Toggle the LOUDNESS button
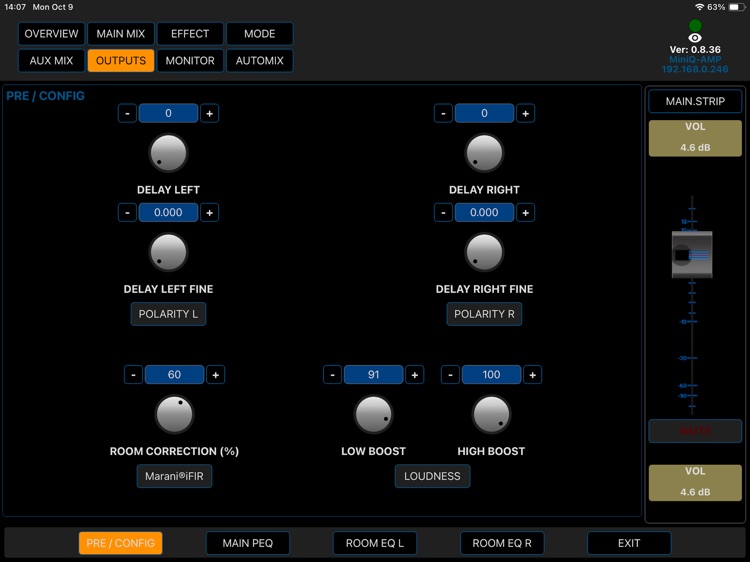Screen dimensions: 750x562 tap(432, 476)
